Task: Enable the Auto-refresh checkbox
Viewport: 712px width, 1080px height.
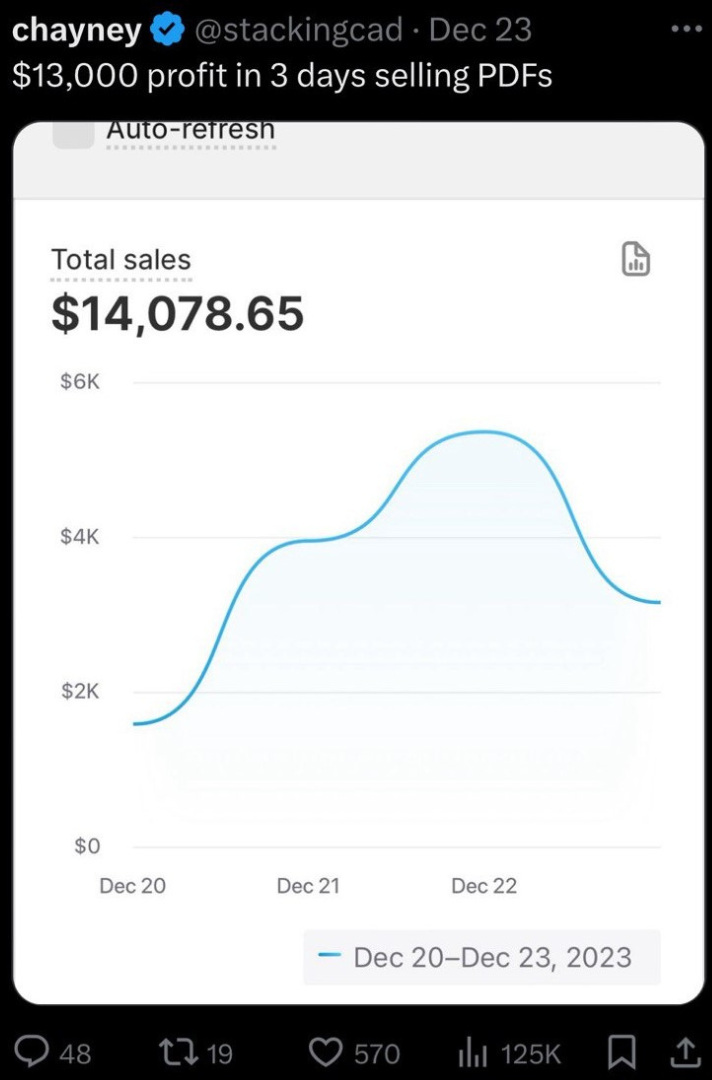Action: [74, 134]
